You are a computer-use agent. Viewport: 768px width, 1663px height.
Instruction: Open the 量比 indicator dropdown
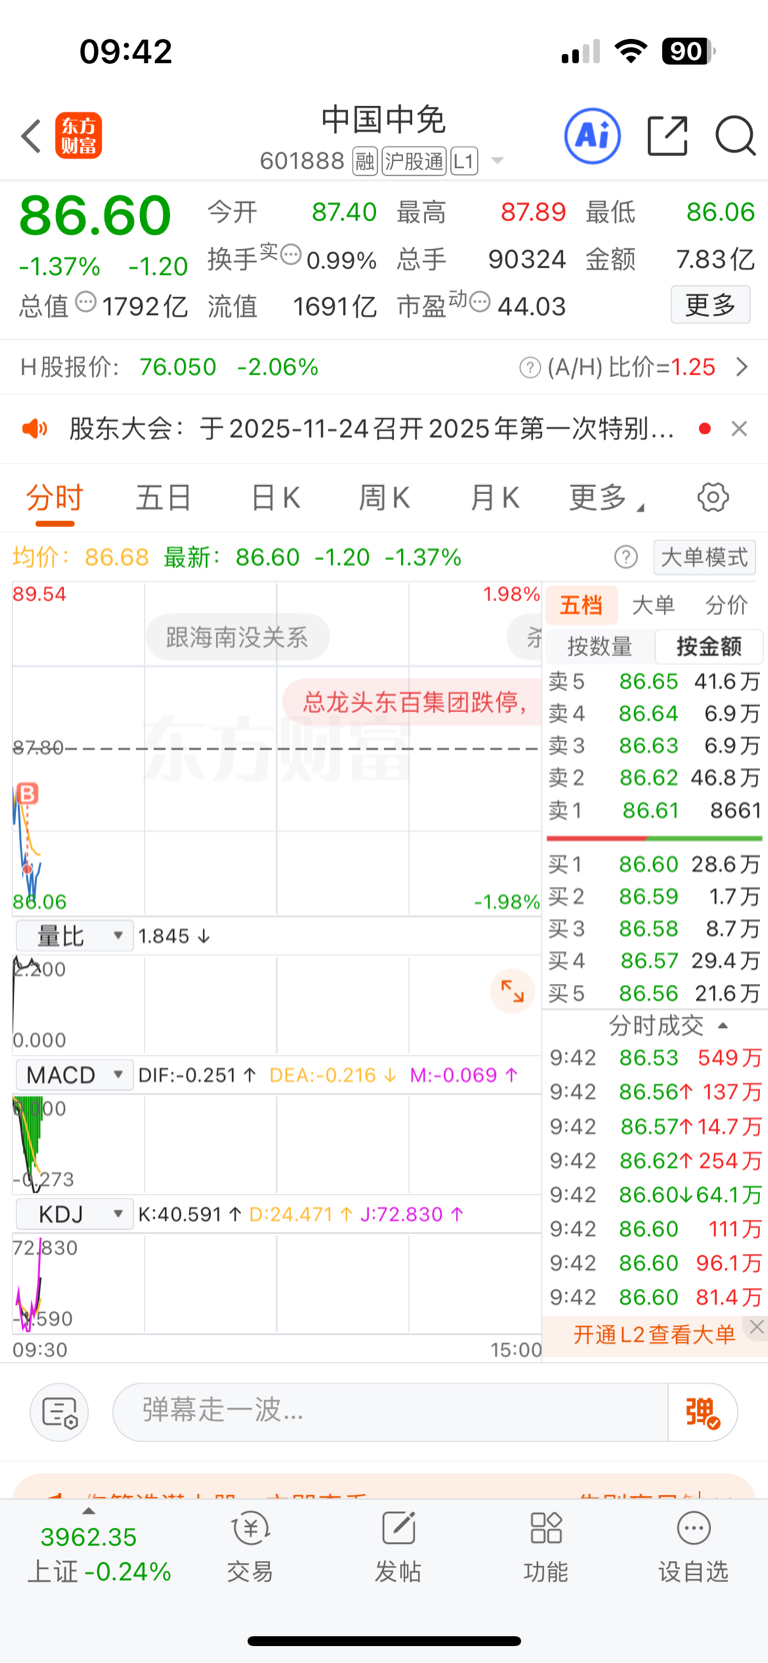74,936
